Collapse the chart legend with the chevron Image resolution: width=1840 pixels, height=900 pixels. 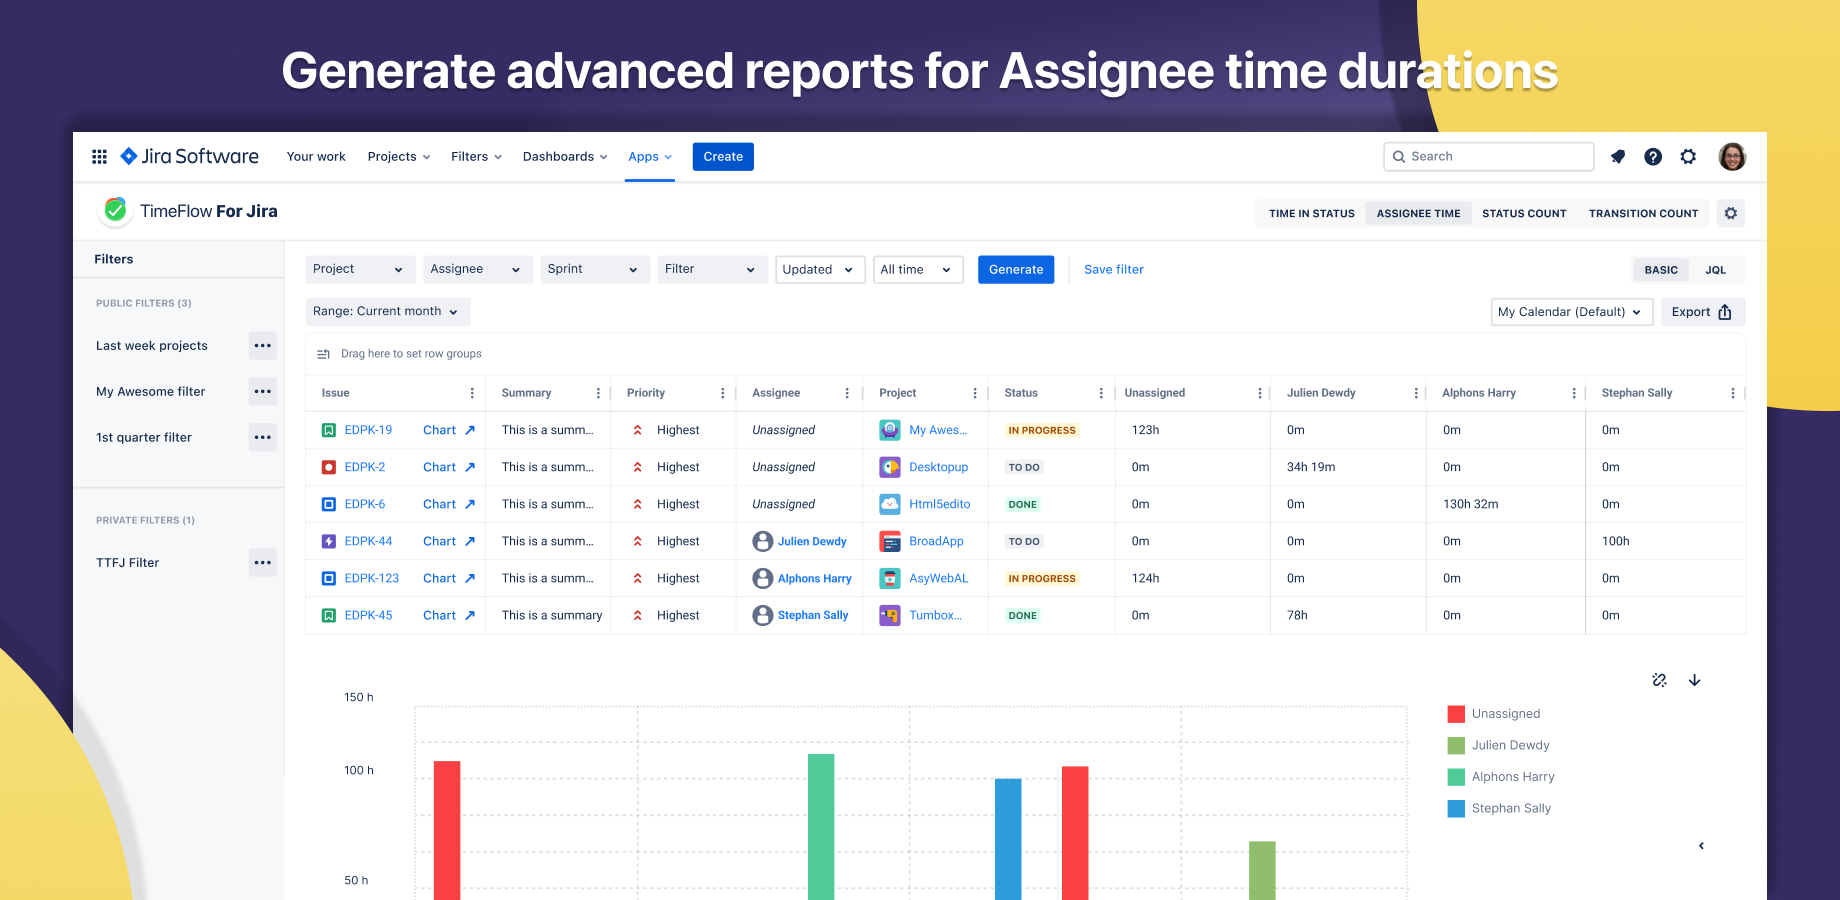(1702, 846)
